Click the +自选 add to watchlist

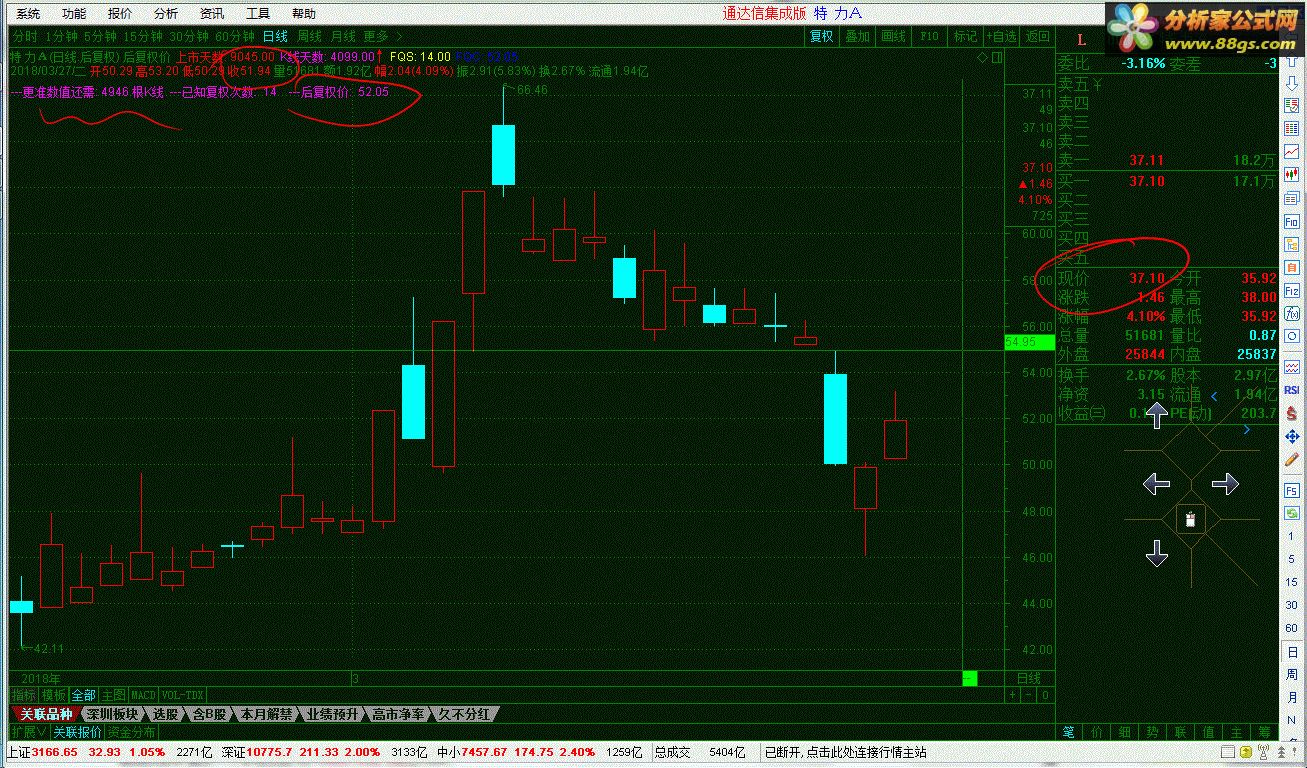click(x=1001, y=36)
